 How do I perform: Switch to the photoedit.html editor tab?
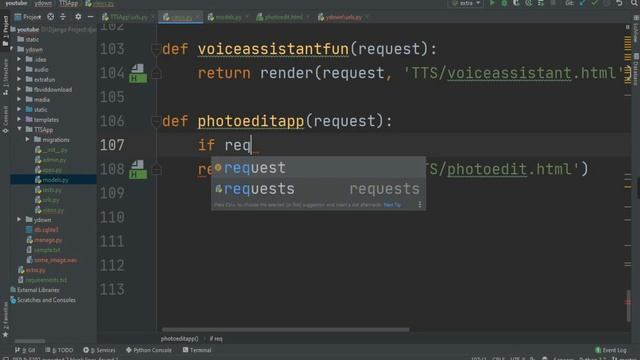coord(283,17)
